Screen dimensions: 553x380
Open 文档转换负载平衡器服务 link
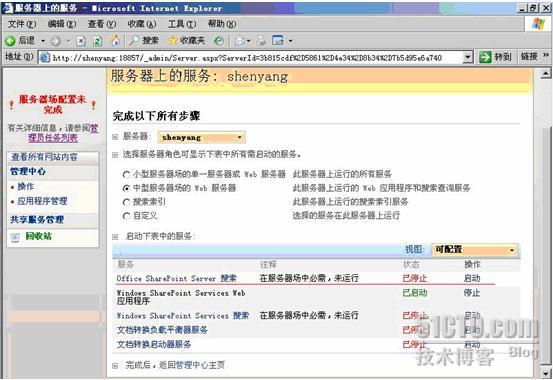(162, 330)
